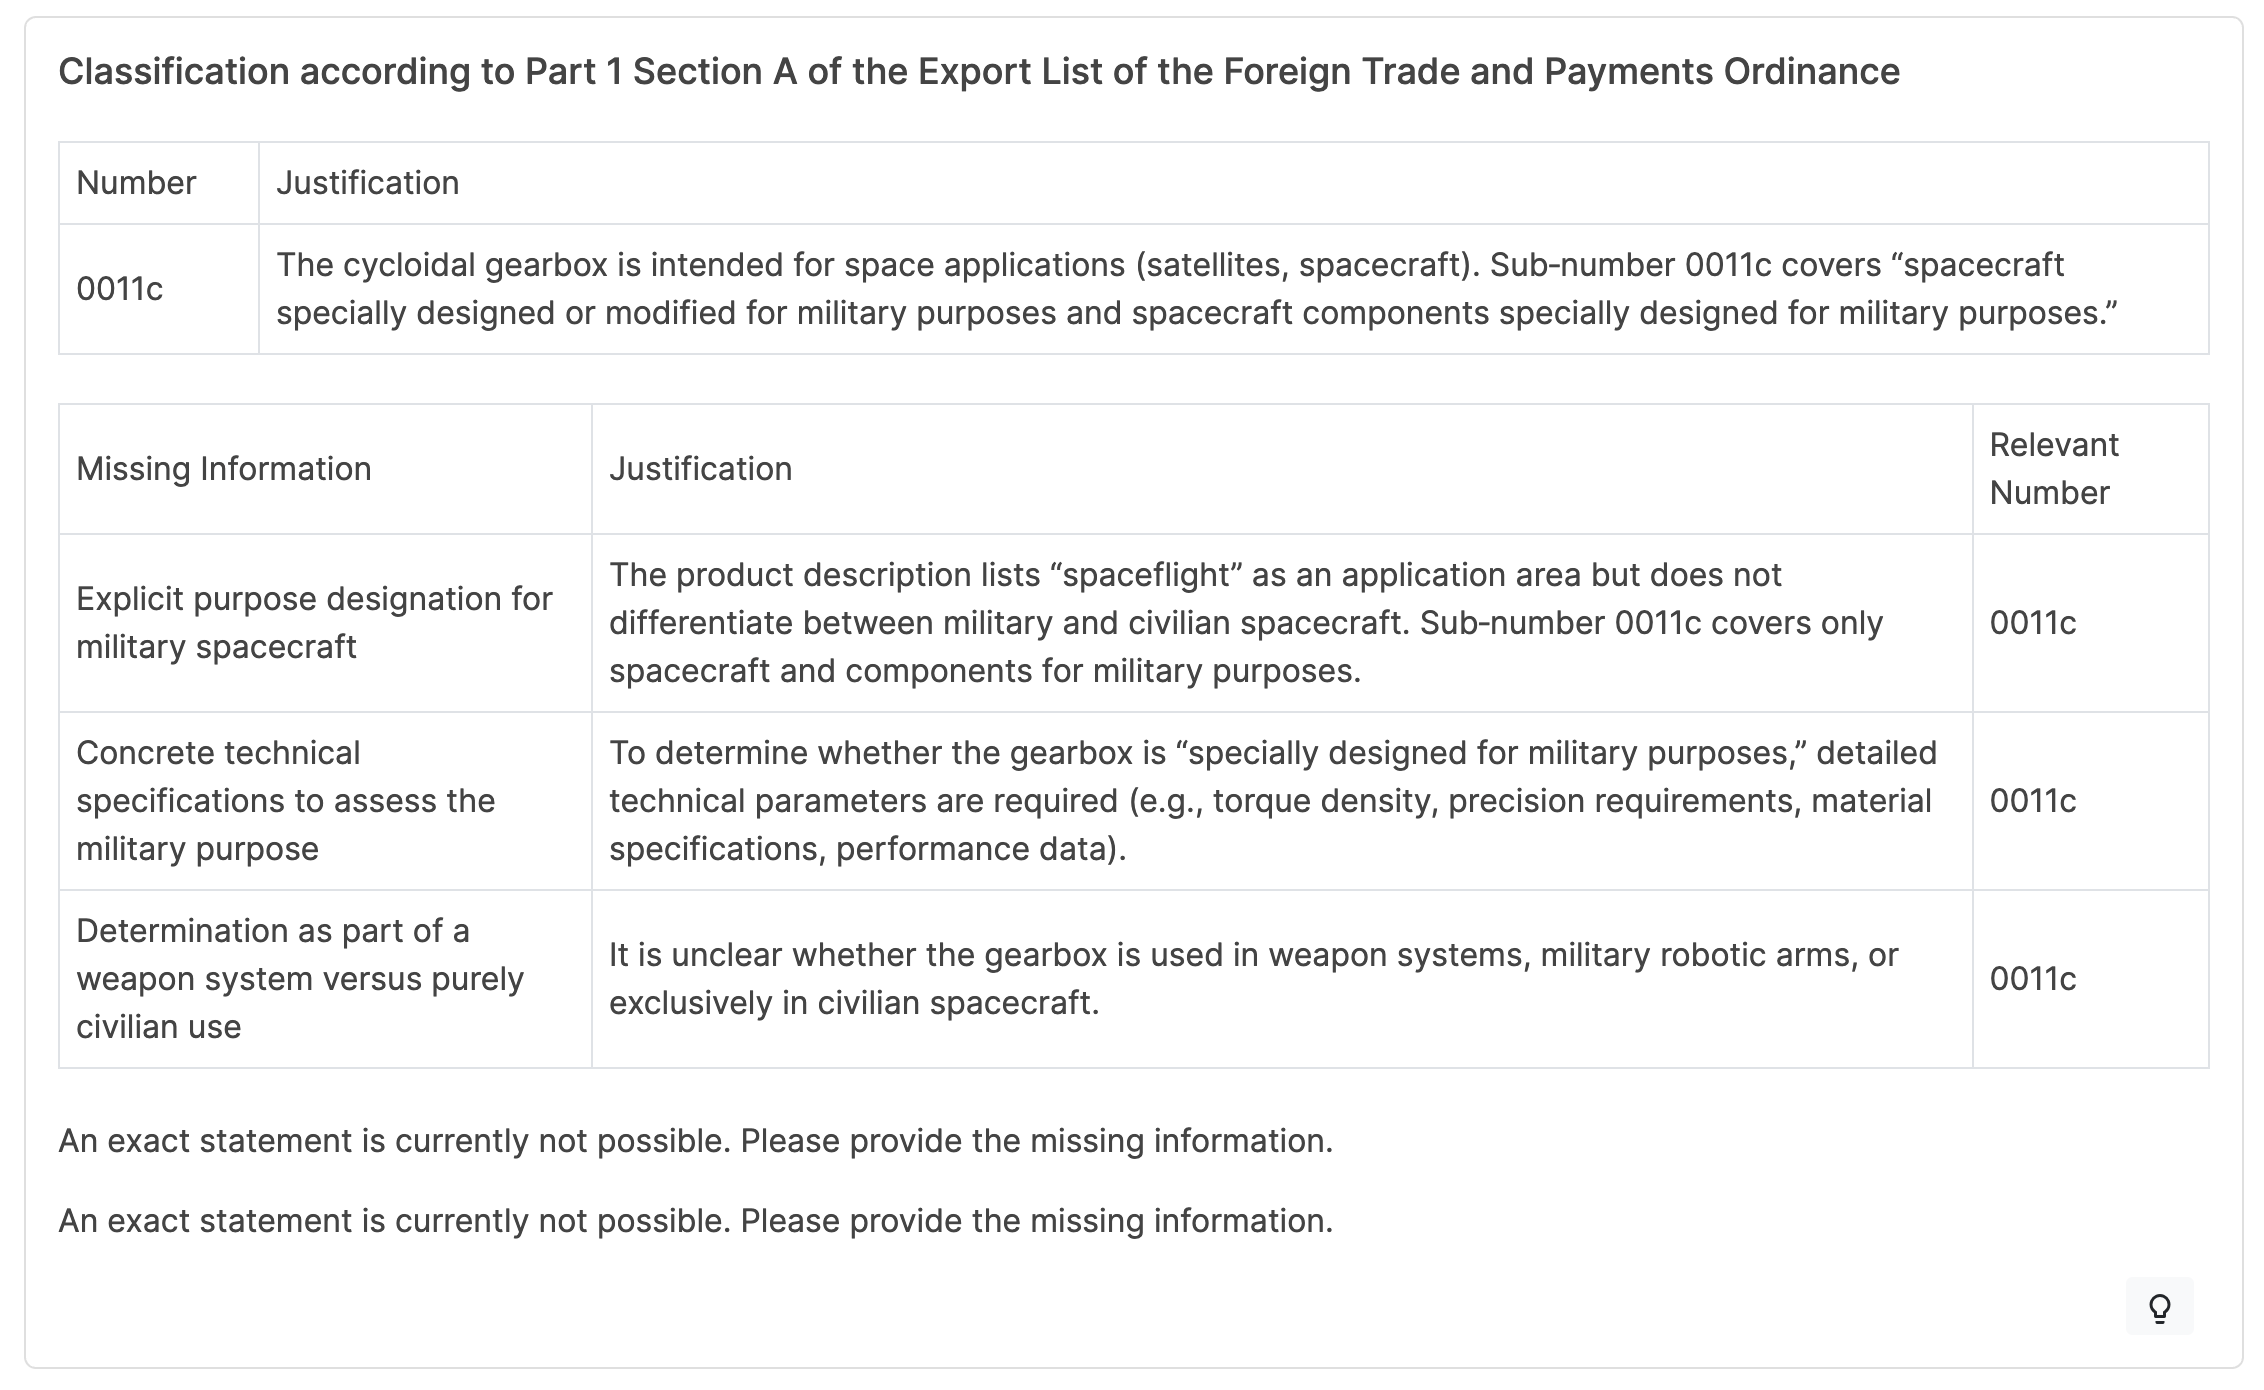
Task: Select the Number column header
Action: [x=136, y=183]
